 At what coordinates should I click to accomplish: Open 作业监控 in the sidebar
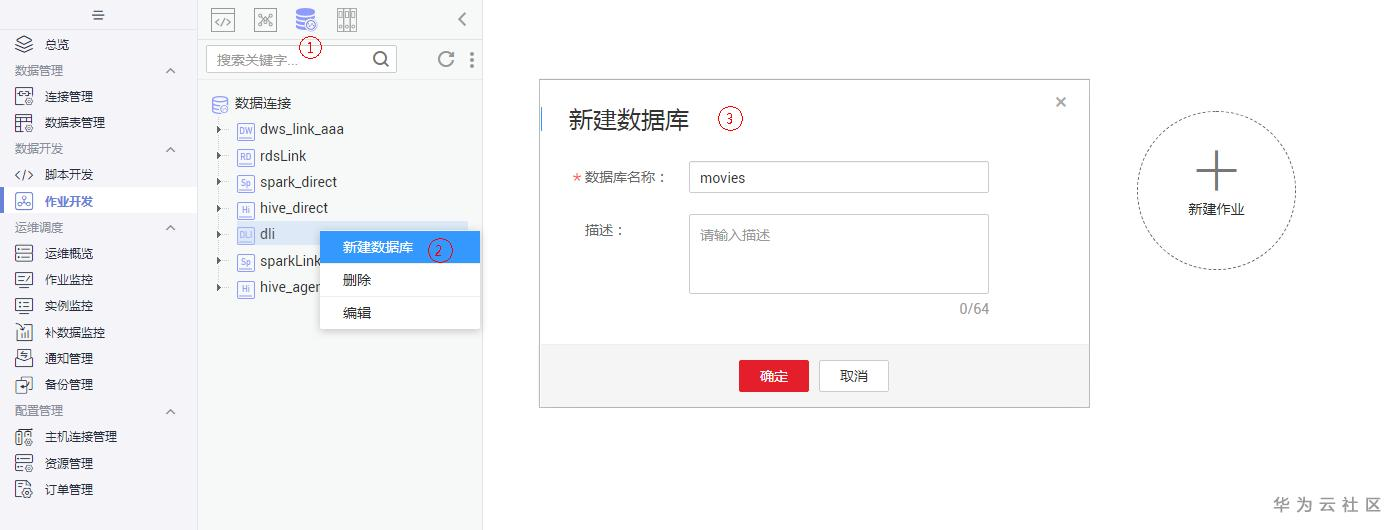click(69, 280)
